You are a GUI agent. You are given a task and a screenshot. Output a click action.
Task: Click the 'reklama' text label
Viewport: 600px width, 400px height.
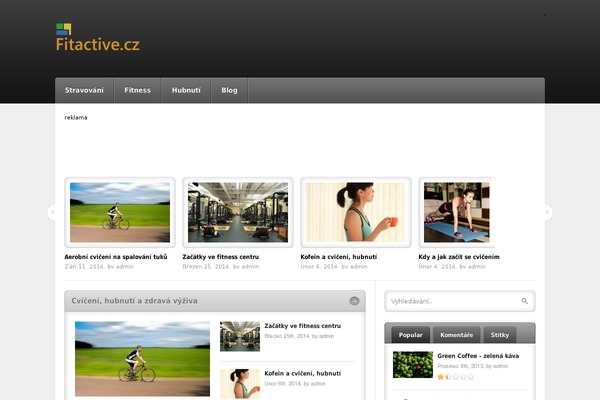pyautogui.click(x=76, y=118)
